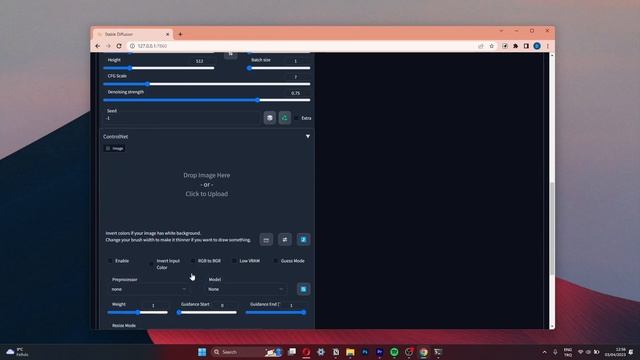Open Task View from the taskbar
The height and width of the screenshot is (360, 640).
(292, 352)
